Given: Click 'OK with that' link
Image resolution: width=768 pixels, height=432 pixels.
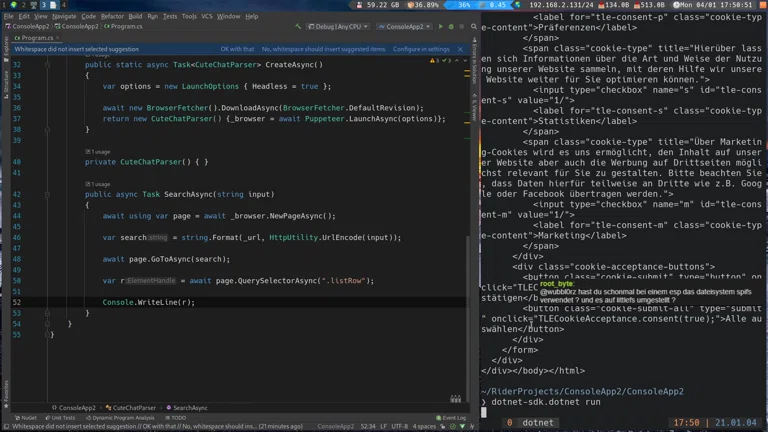Looking at the screenshot, I should point(237,49).
